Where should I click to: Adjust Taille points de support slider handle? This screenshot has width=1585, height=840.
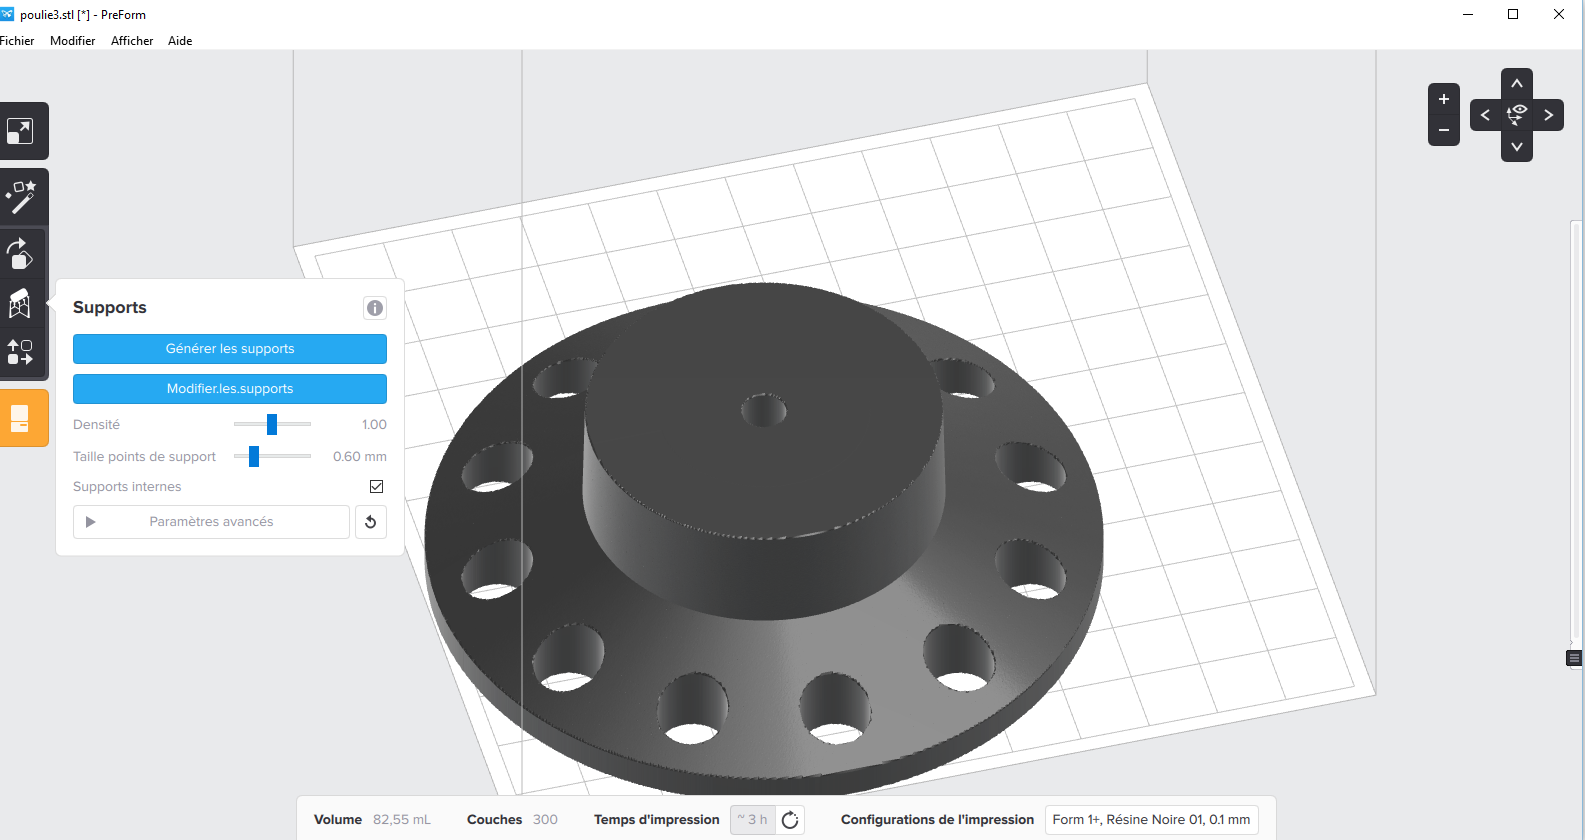point(254,457)
